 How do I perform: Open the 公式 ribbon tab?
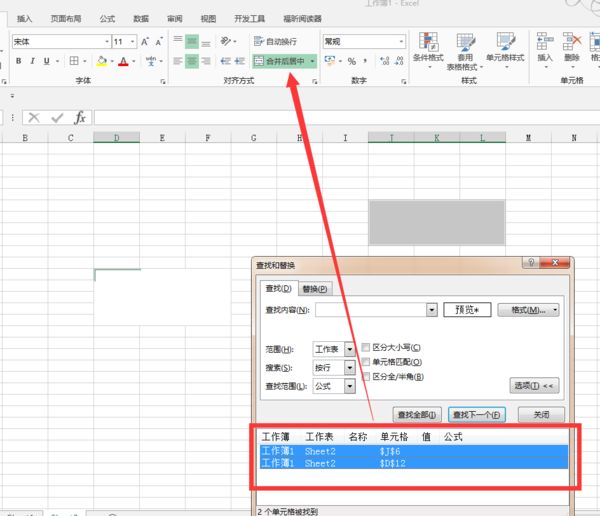click(107, 19)
